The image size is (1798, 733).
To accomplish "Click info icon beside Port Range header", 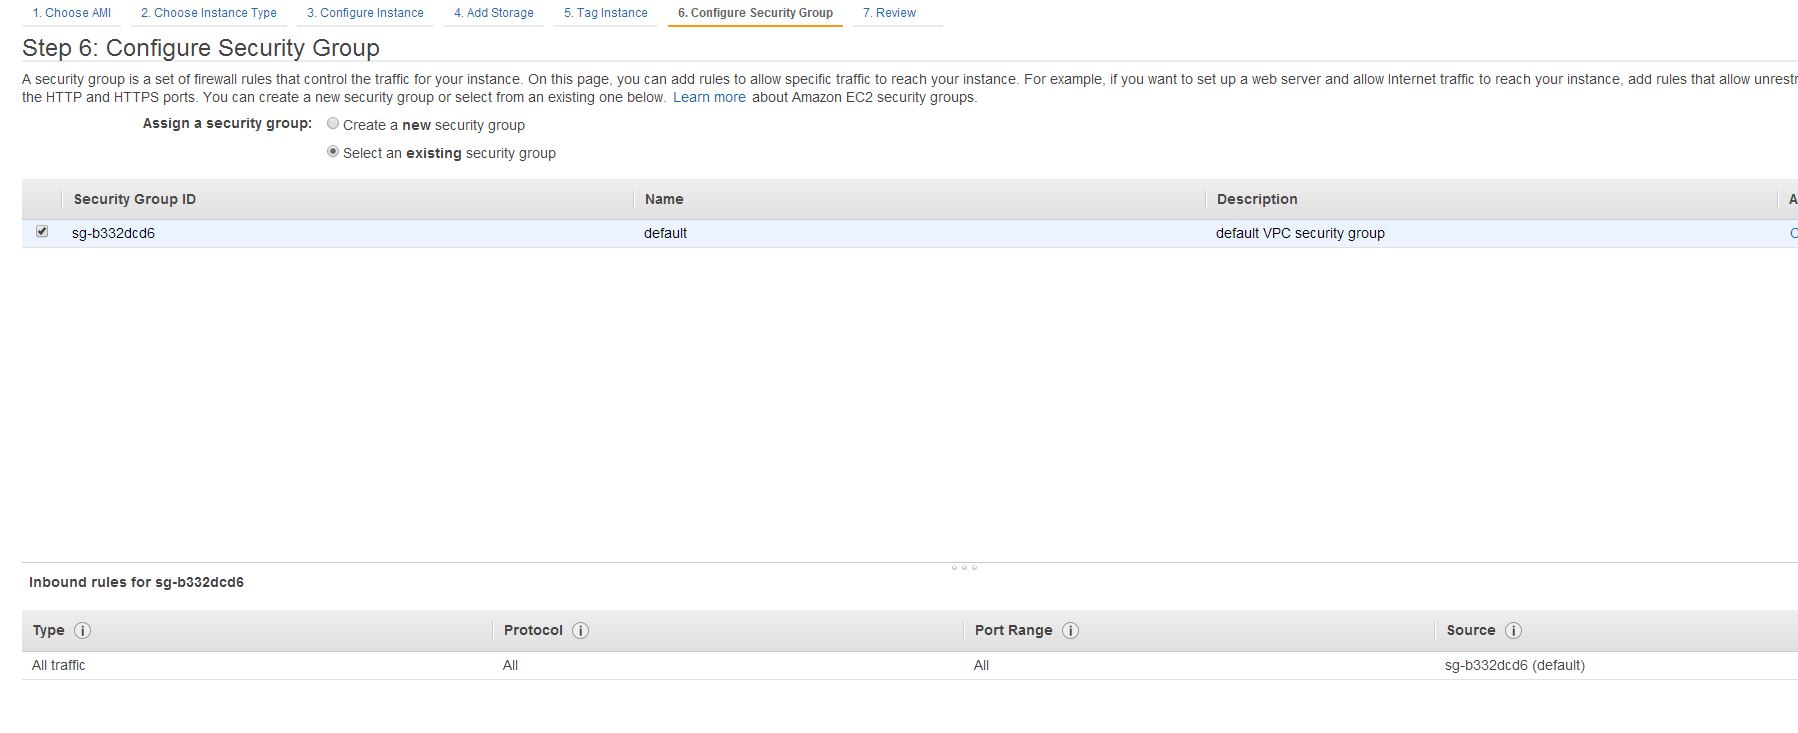I will click(x=1070, y=631).
